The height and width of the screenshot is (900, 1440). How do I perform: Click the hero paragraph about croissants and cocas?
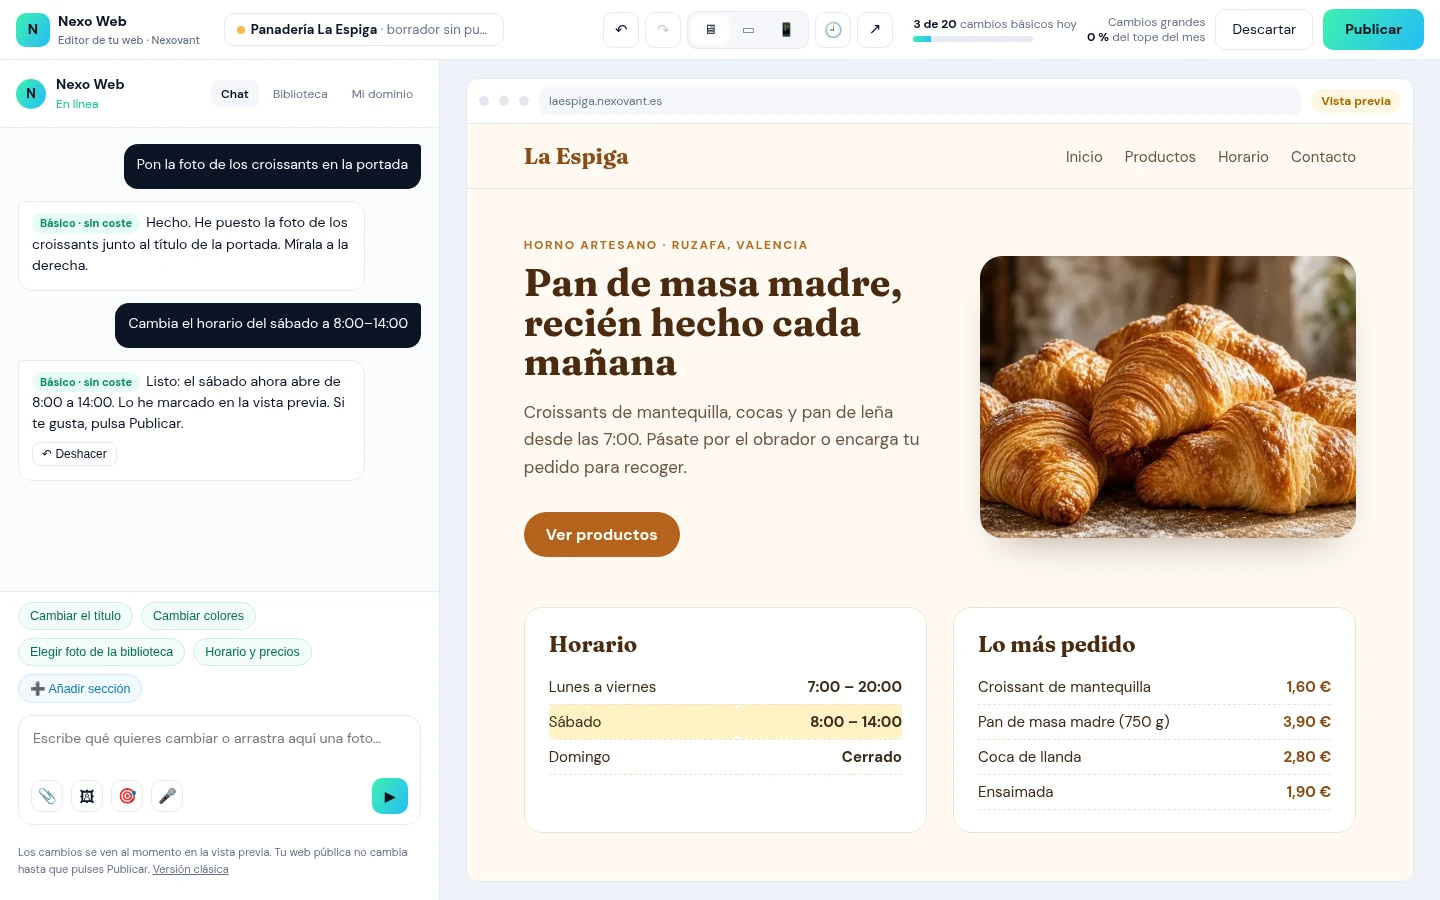coord(722,439)
